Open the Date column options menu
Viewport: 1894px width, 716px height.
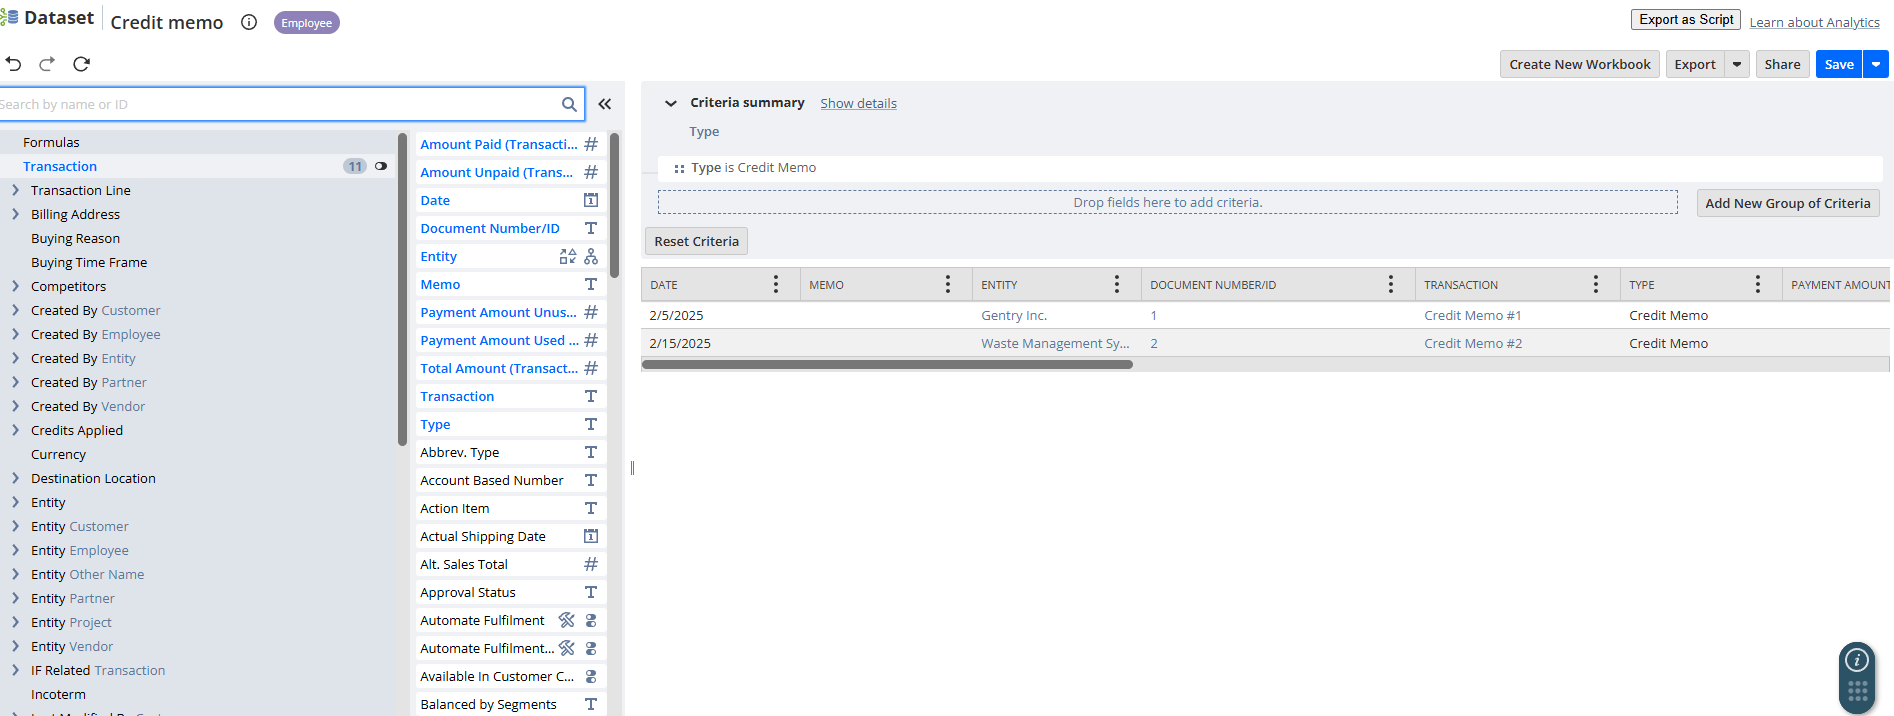pyautogui.click(x=776, y=285)
